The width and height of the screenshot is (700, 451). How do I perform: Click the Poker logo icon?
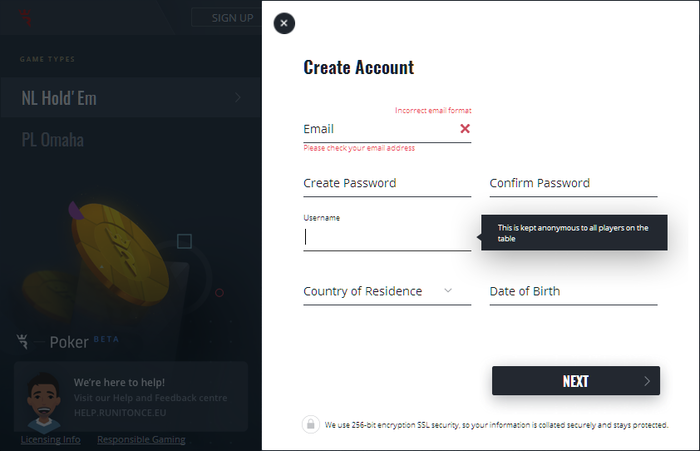(x=23, y=342)
